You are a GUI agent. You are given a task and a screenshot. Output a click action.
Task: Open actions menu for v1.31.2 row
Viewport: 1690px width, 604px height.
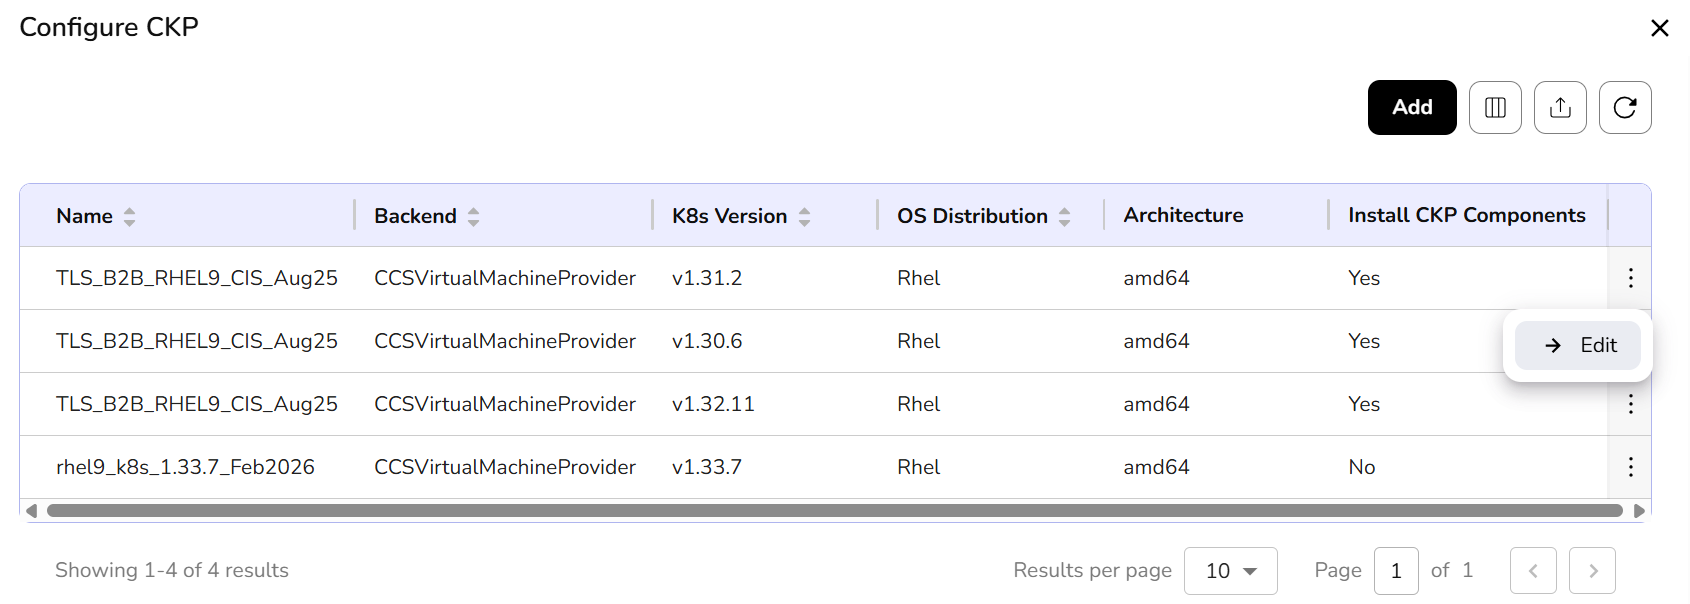(x=1630, y=278)
